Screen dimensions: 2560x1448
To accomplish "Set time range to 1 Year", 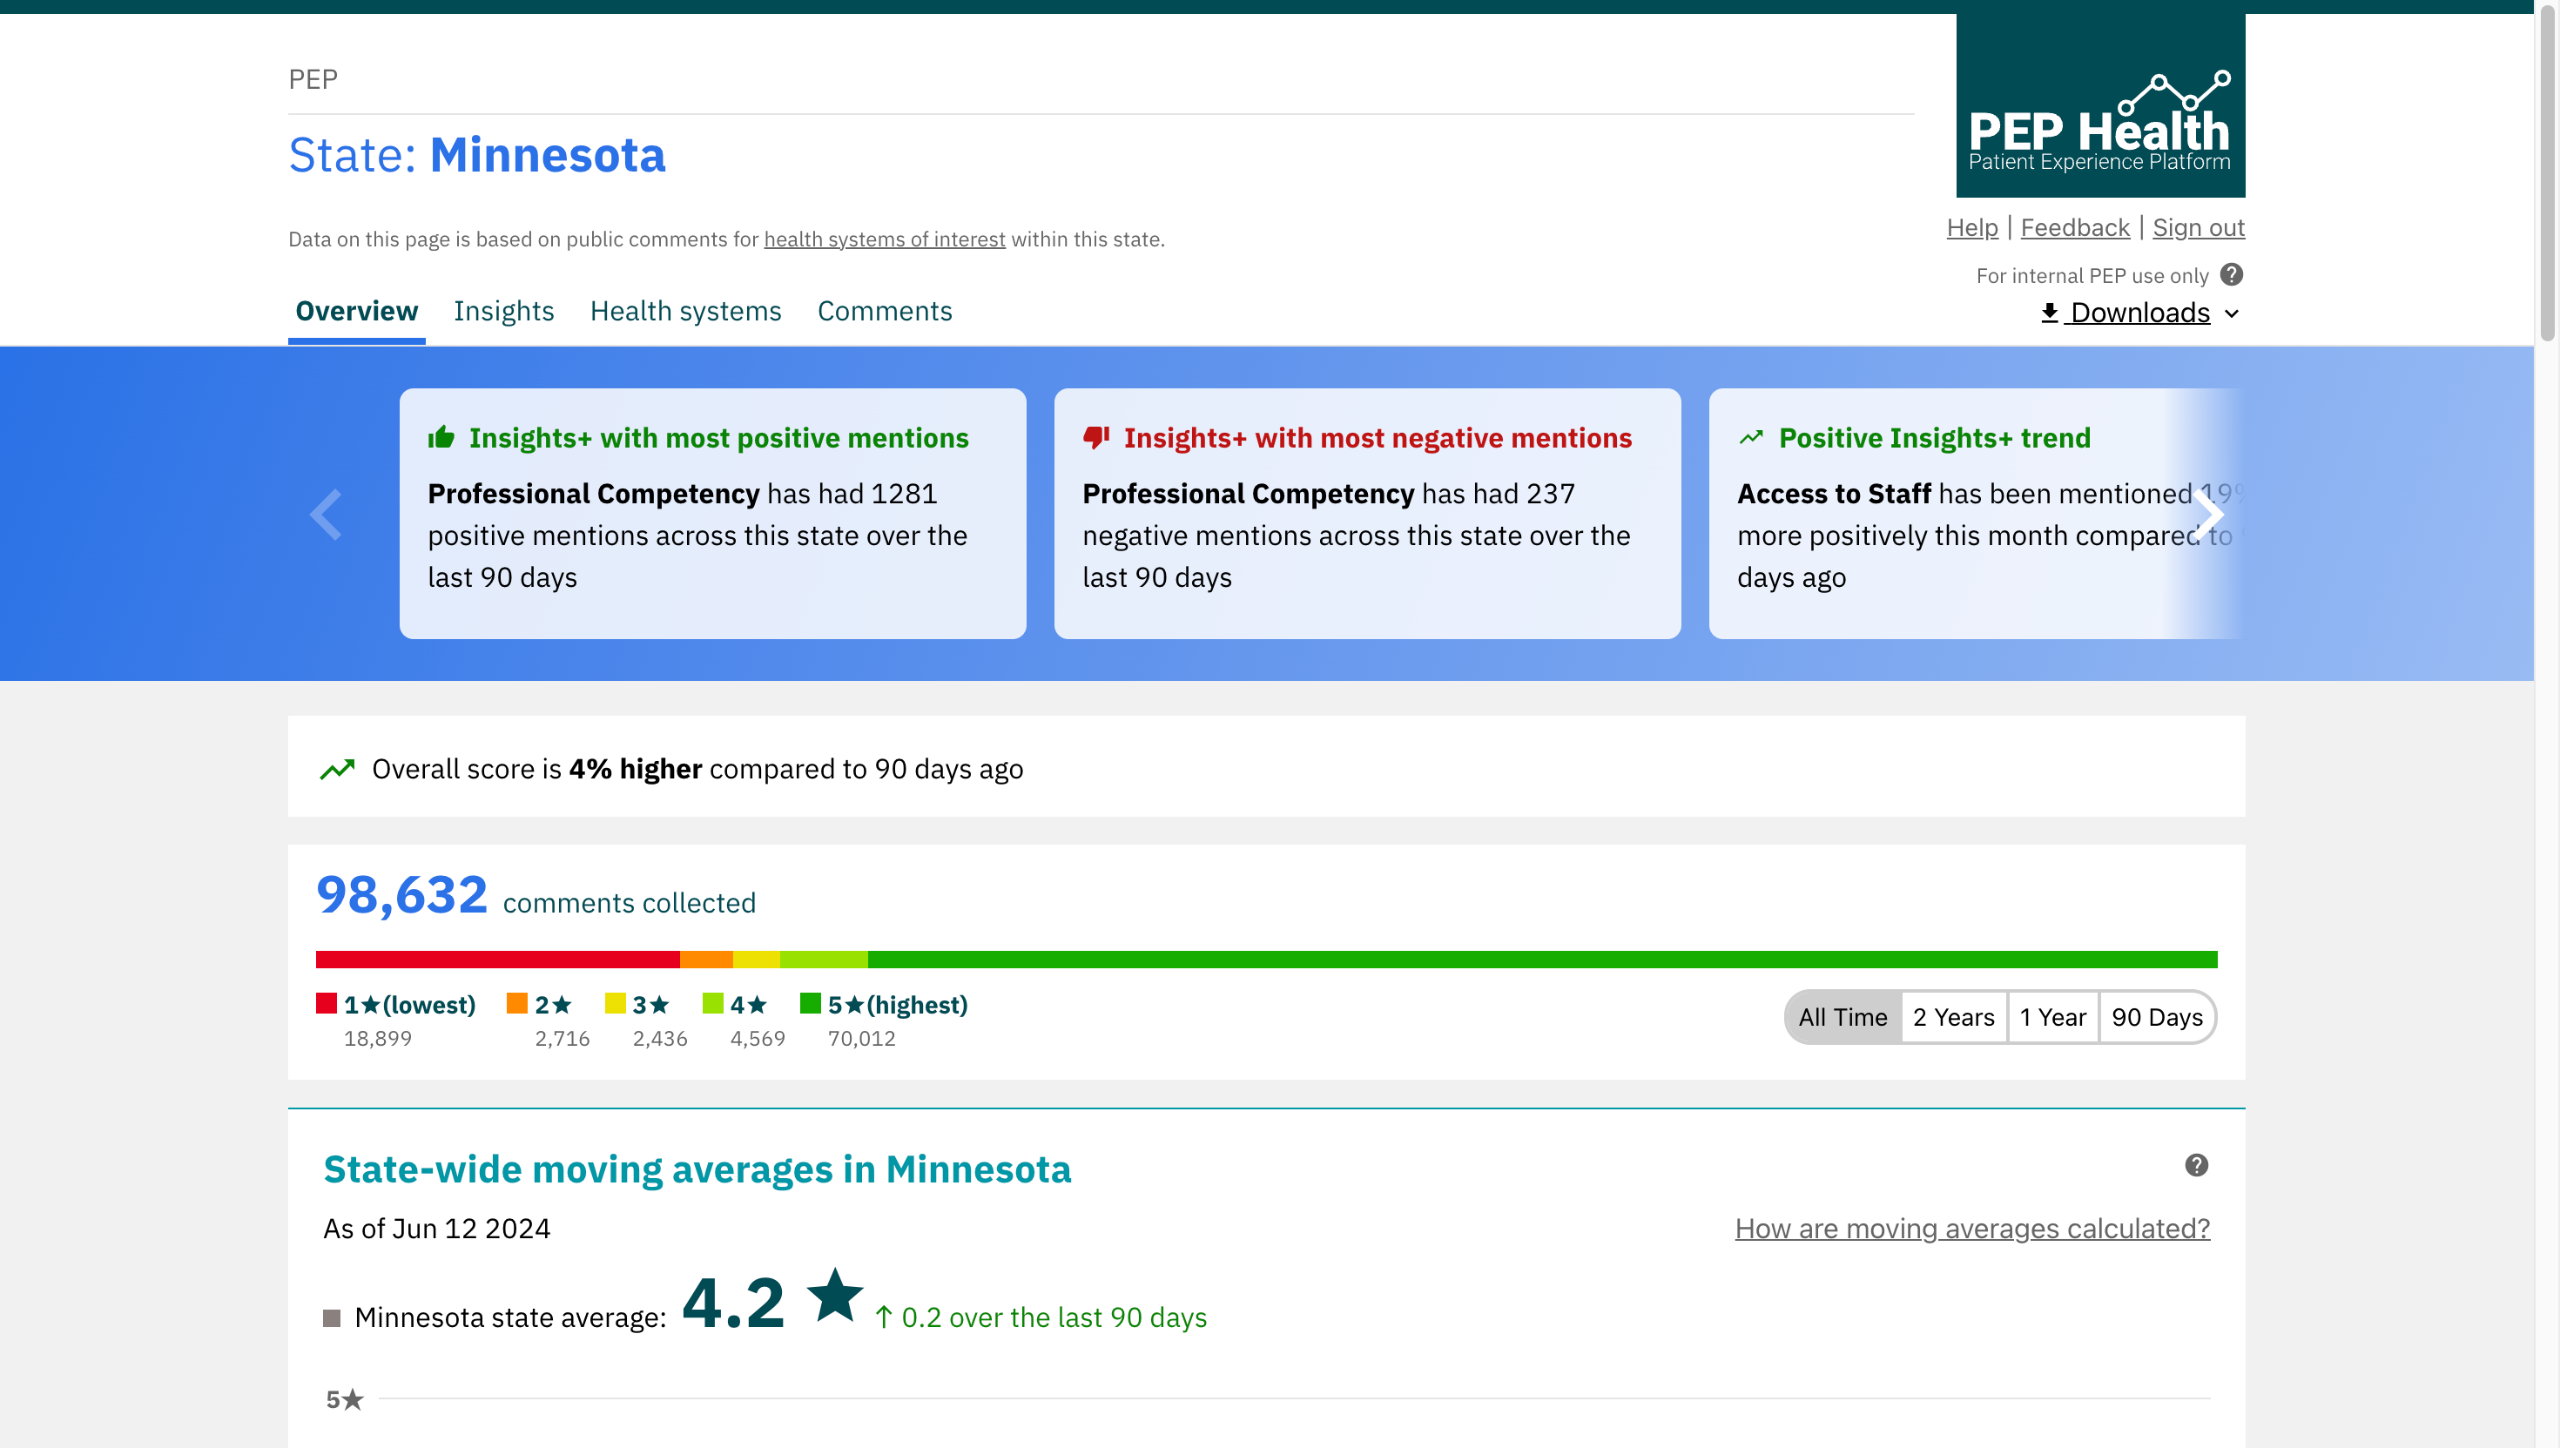I will pos(2052,1017).
